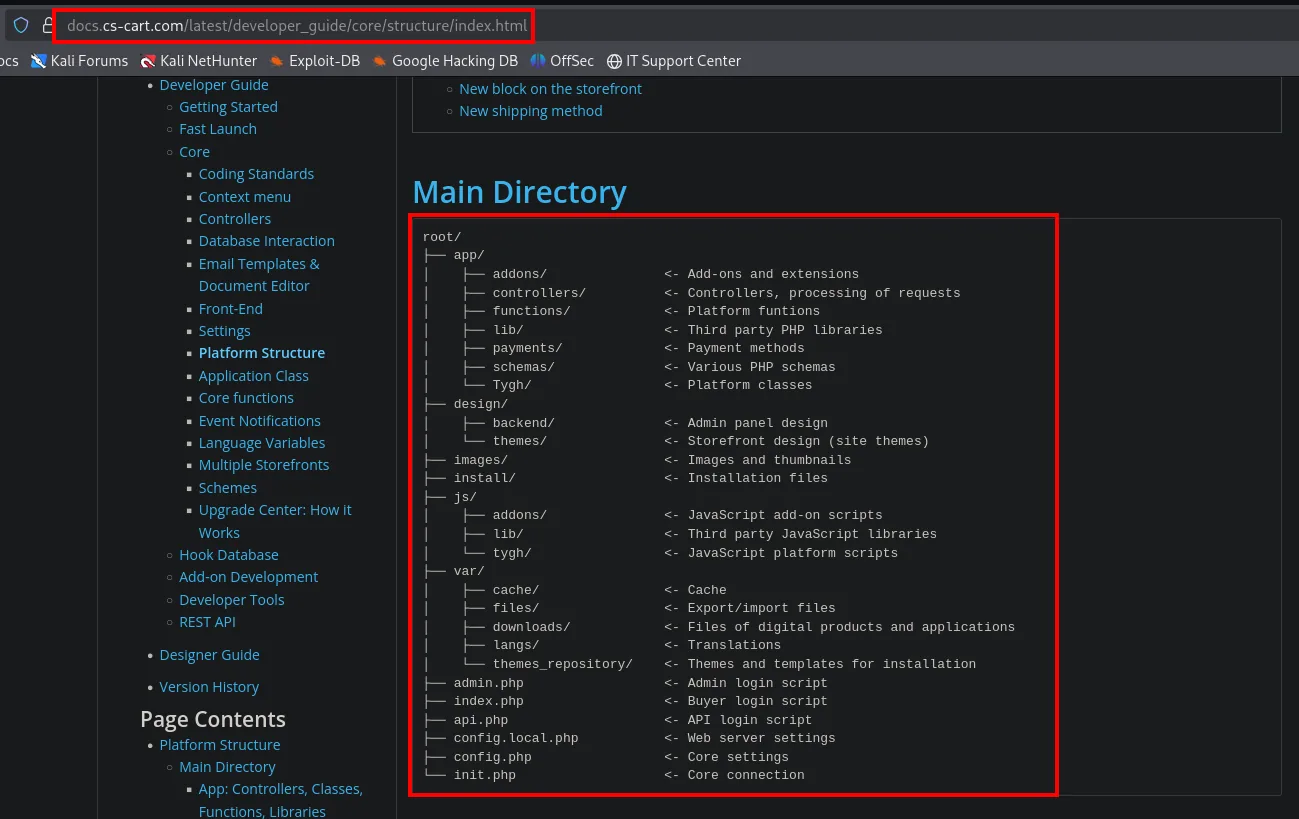
Task: Open Upgrade Center: How it Works link
Action: (x=275, y=521)
